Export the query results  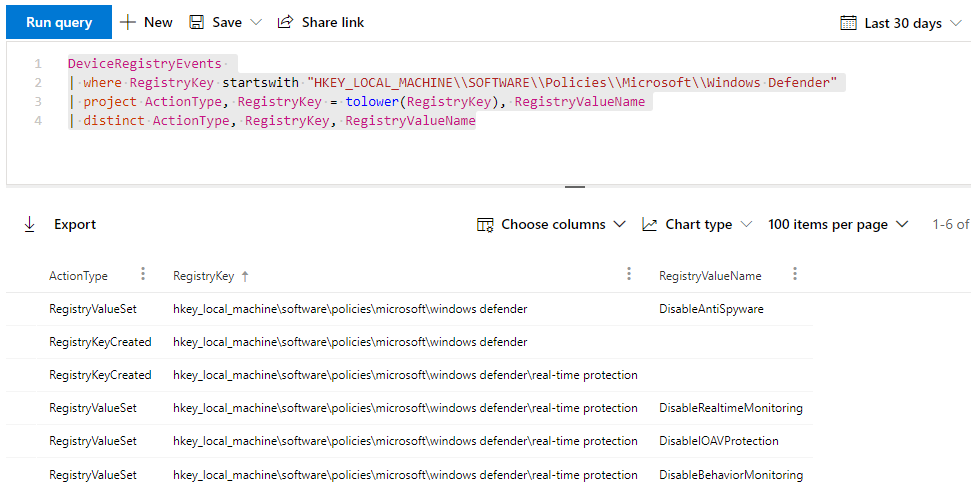click(74, 224)
